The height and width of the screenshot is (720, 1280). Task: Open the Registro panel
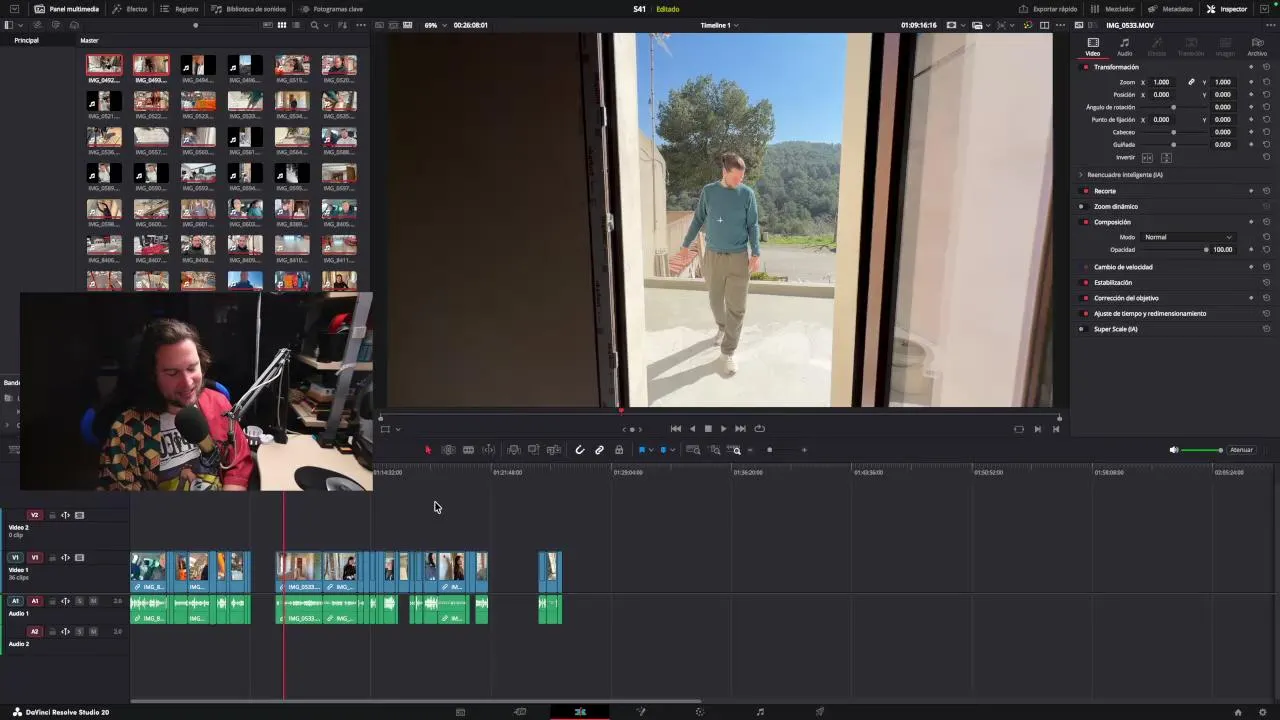click(x=179, y=9)
